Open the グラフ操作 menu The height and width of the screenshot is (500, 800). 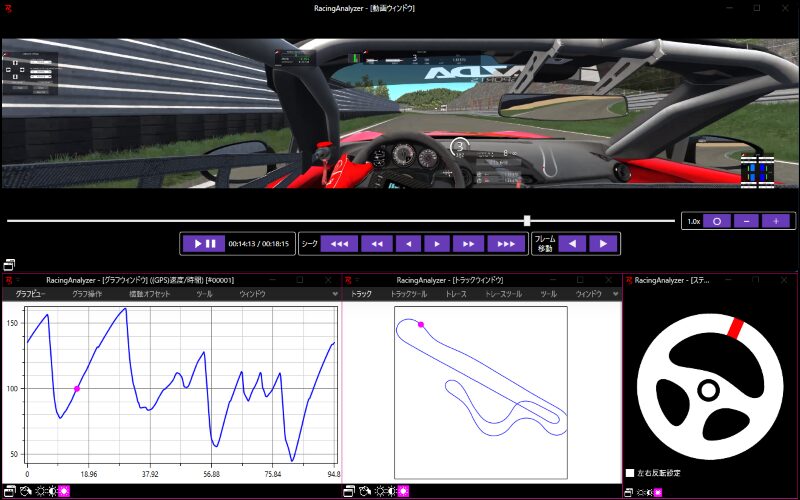tap(87, 295)
